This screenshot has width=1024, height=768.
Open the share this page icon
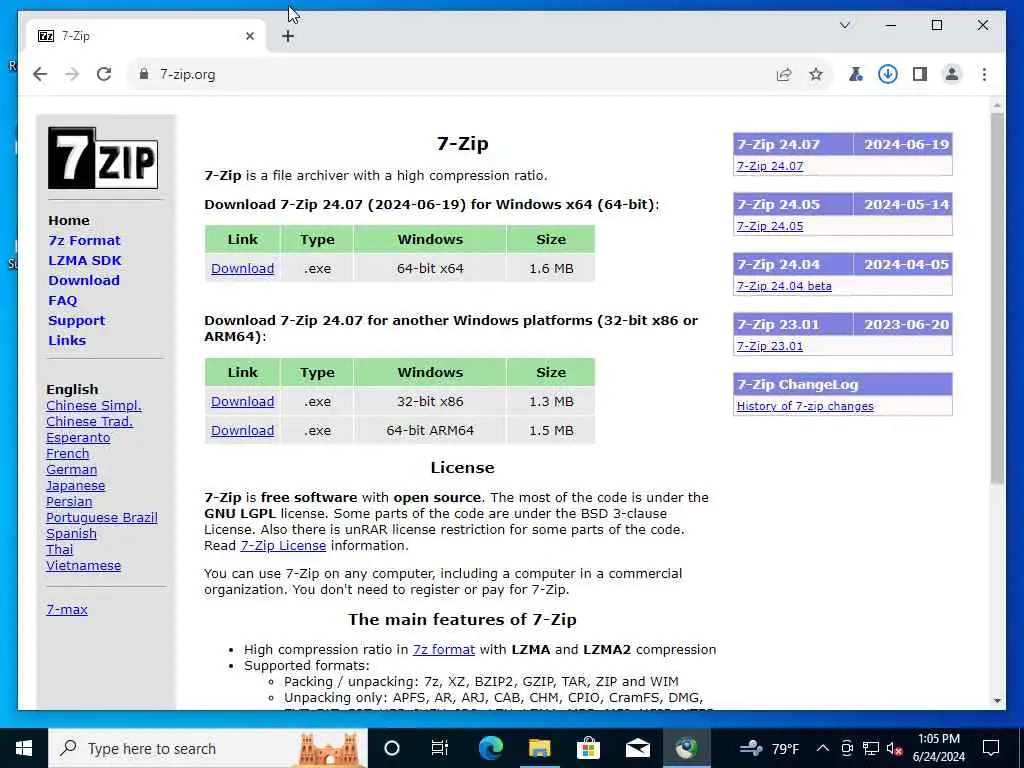pyautogui.click(x=784, y=74)
